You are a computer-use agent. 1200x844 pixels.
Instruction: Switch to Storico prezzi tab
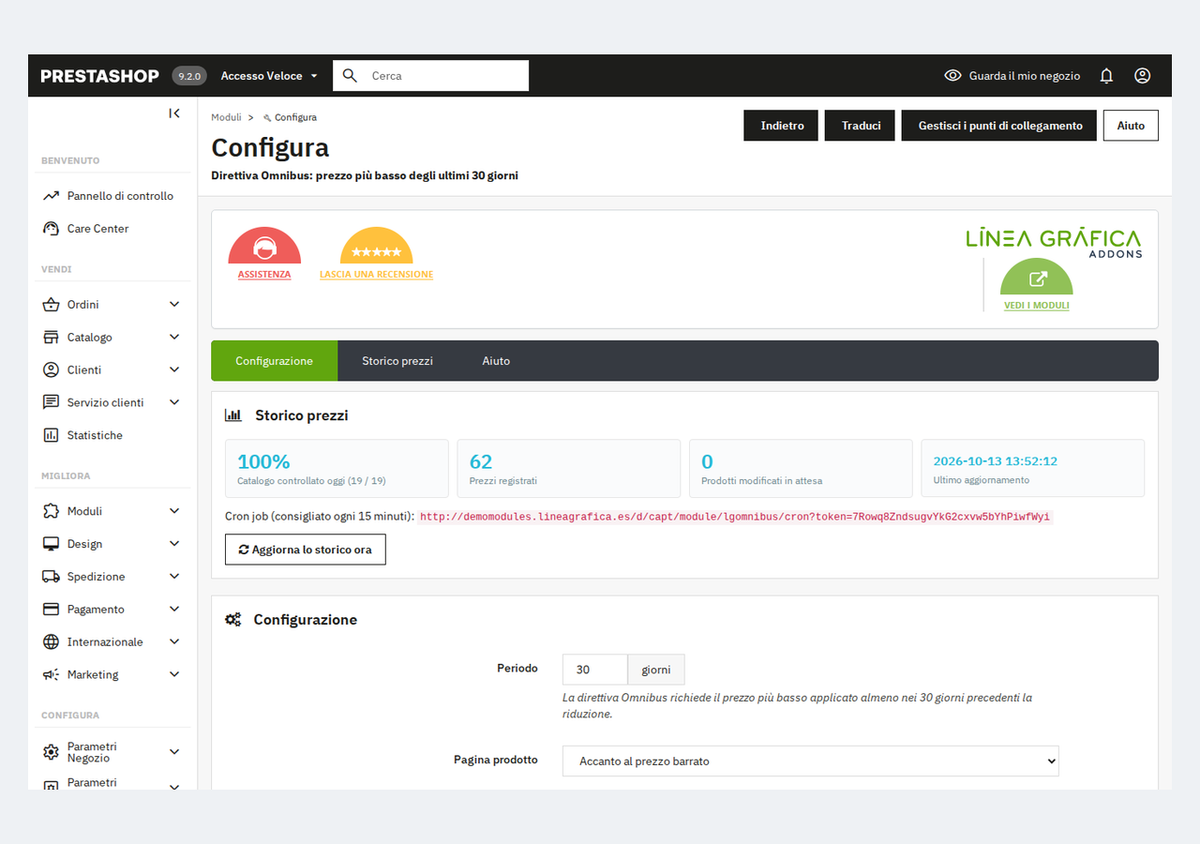point(397,361)
